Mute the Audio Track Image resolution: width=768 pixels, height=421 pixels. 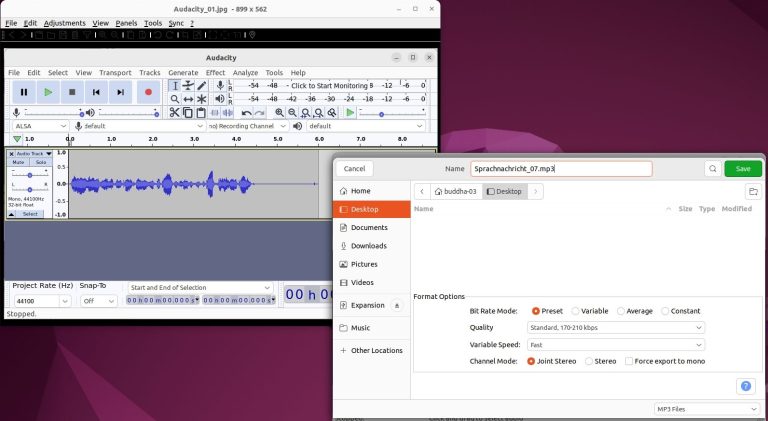(x=19, y=162)
